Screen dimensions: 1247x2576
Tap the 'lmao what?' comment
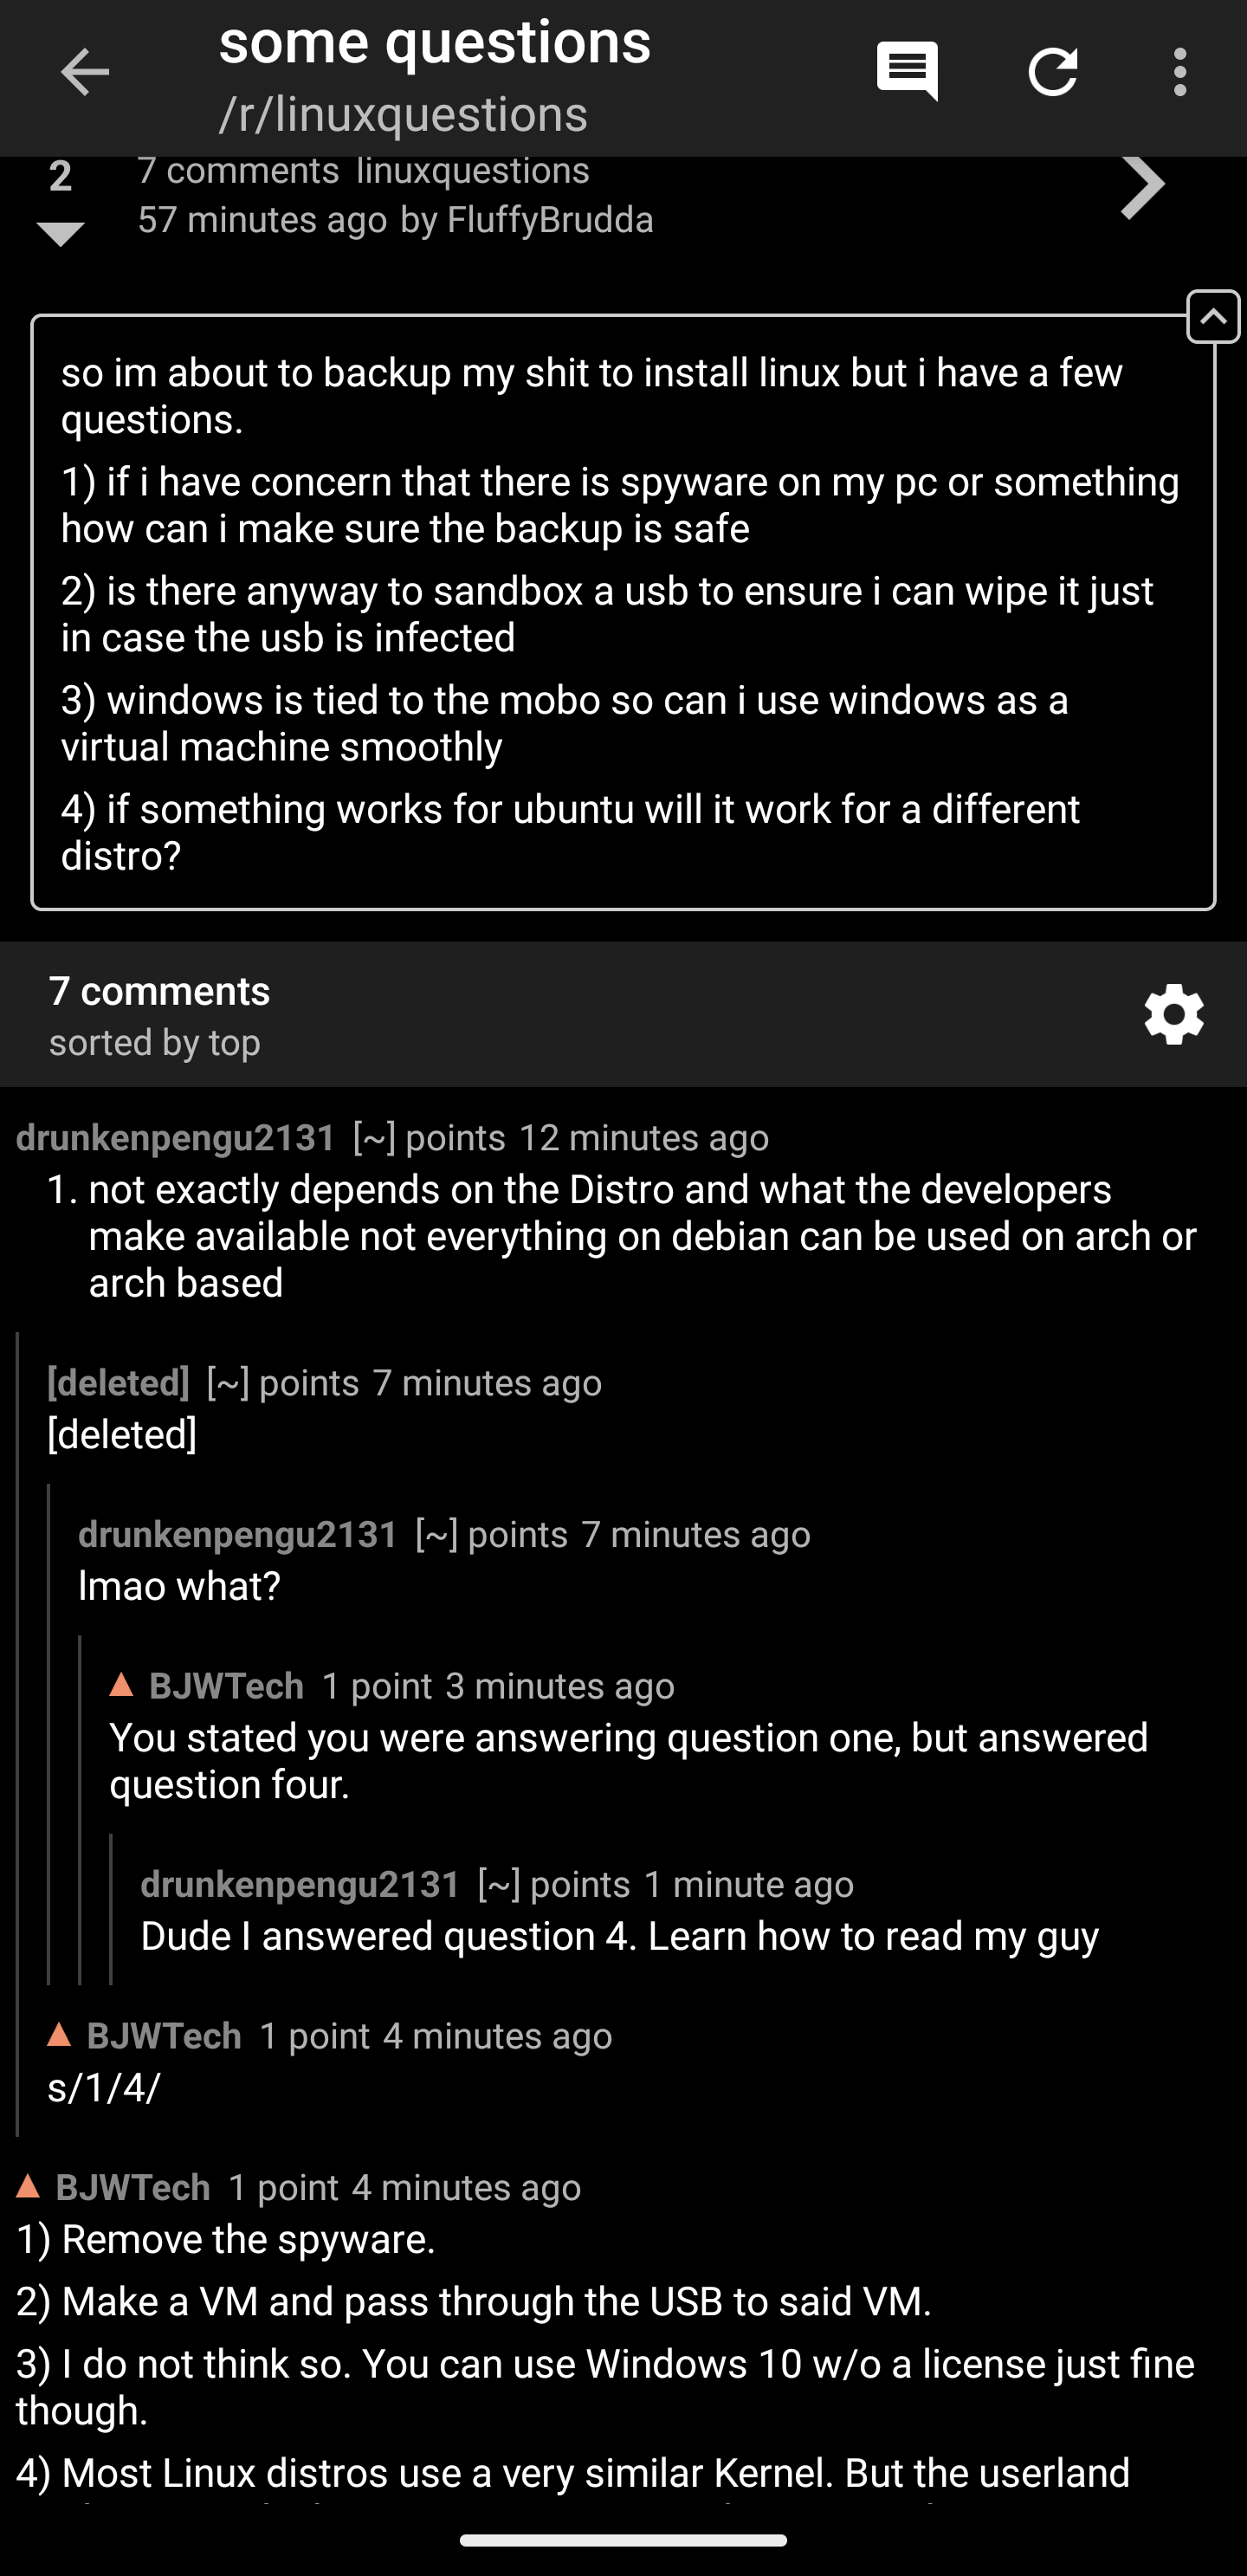[180, 1586]
